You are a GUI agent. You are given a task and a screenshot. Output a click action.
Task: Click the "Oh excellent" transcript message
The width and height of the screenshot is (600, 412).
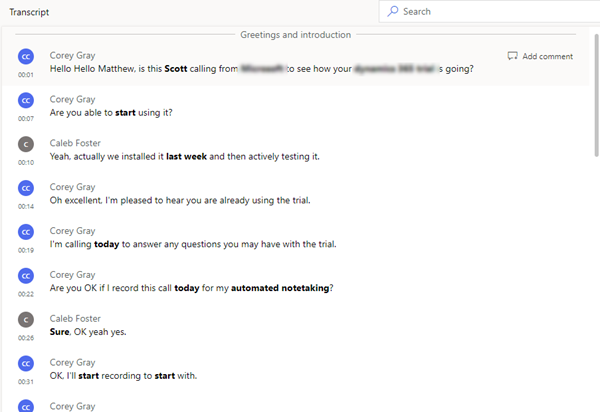click(x=180, y=200)
